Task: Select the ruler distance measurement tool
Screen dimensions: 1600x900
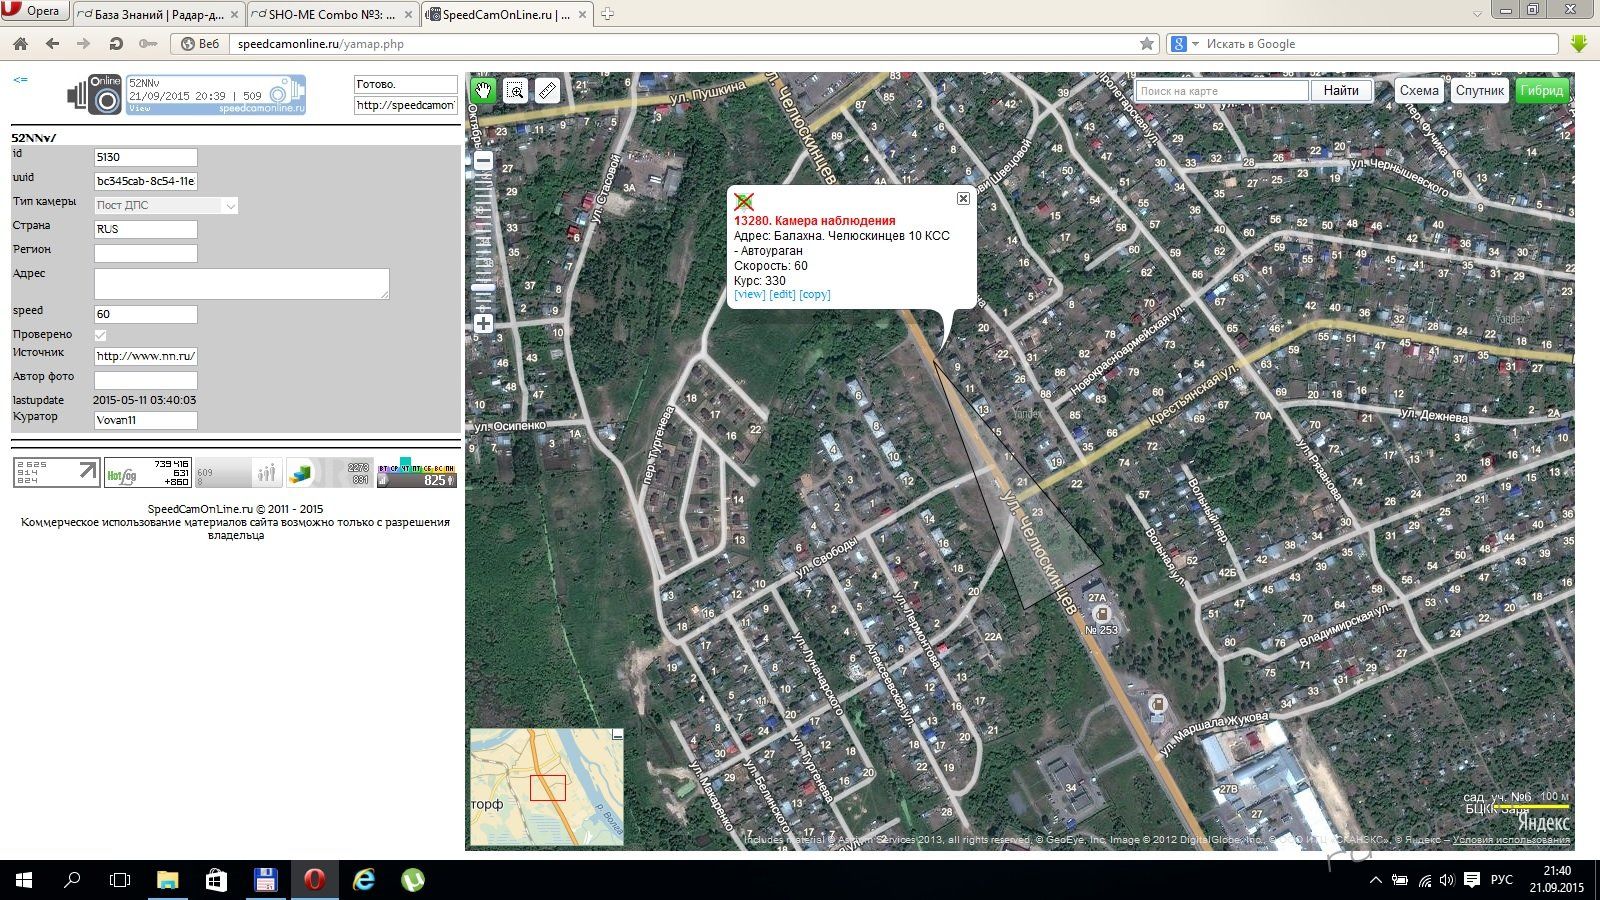Action: pos(547,91)
